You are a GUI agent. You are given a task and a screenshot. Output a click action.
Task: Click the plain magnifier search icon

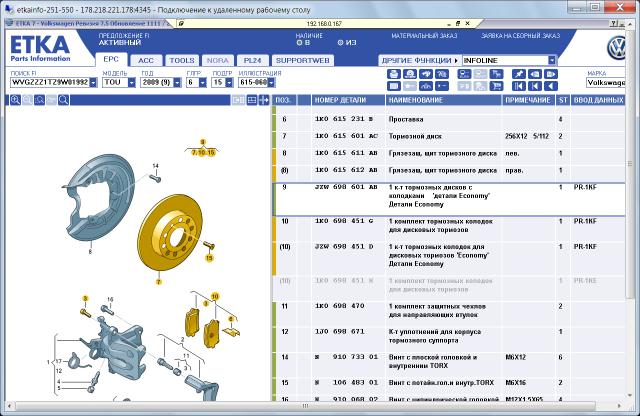click(x=64, y=100)
